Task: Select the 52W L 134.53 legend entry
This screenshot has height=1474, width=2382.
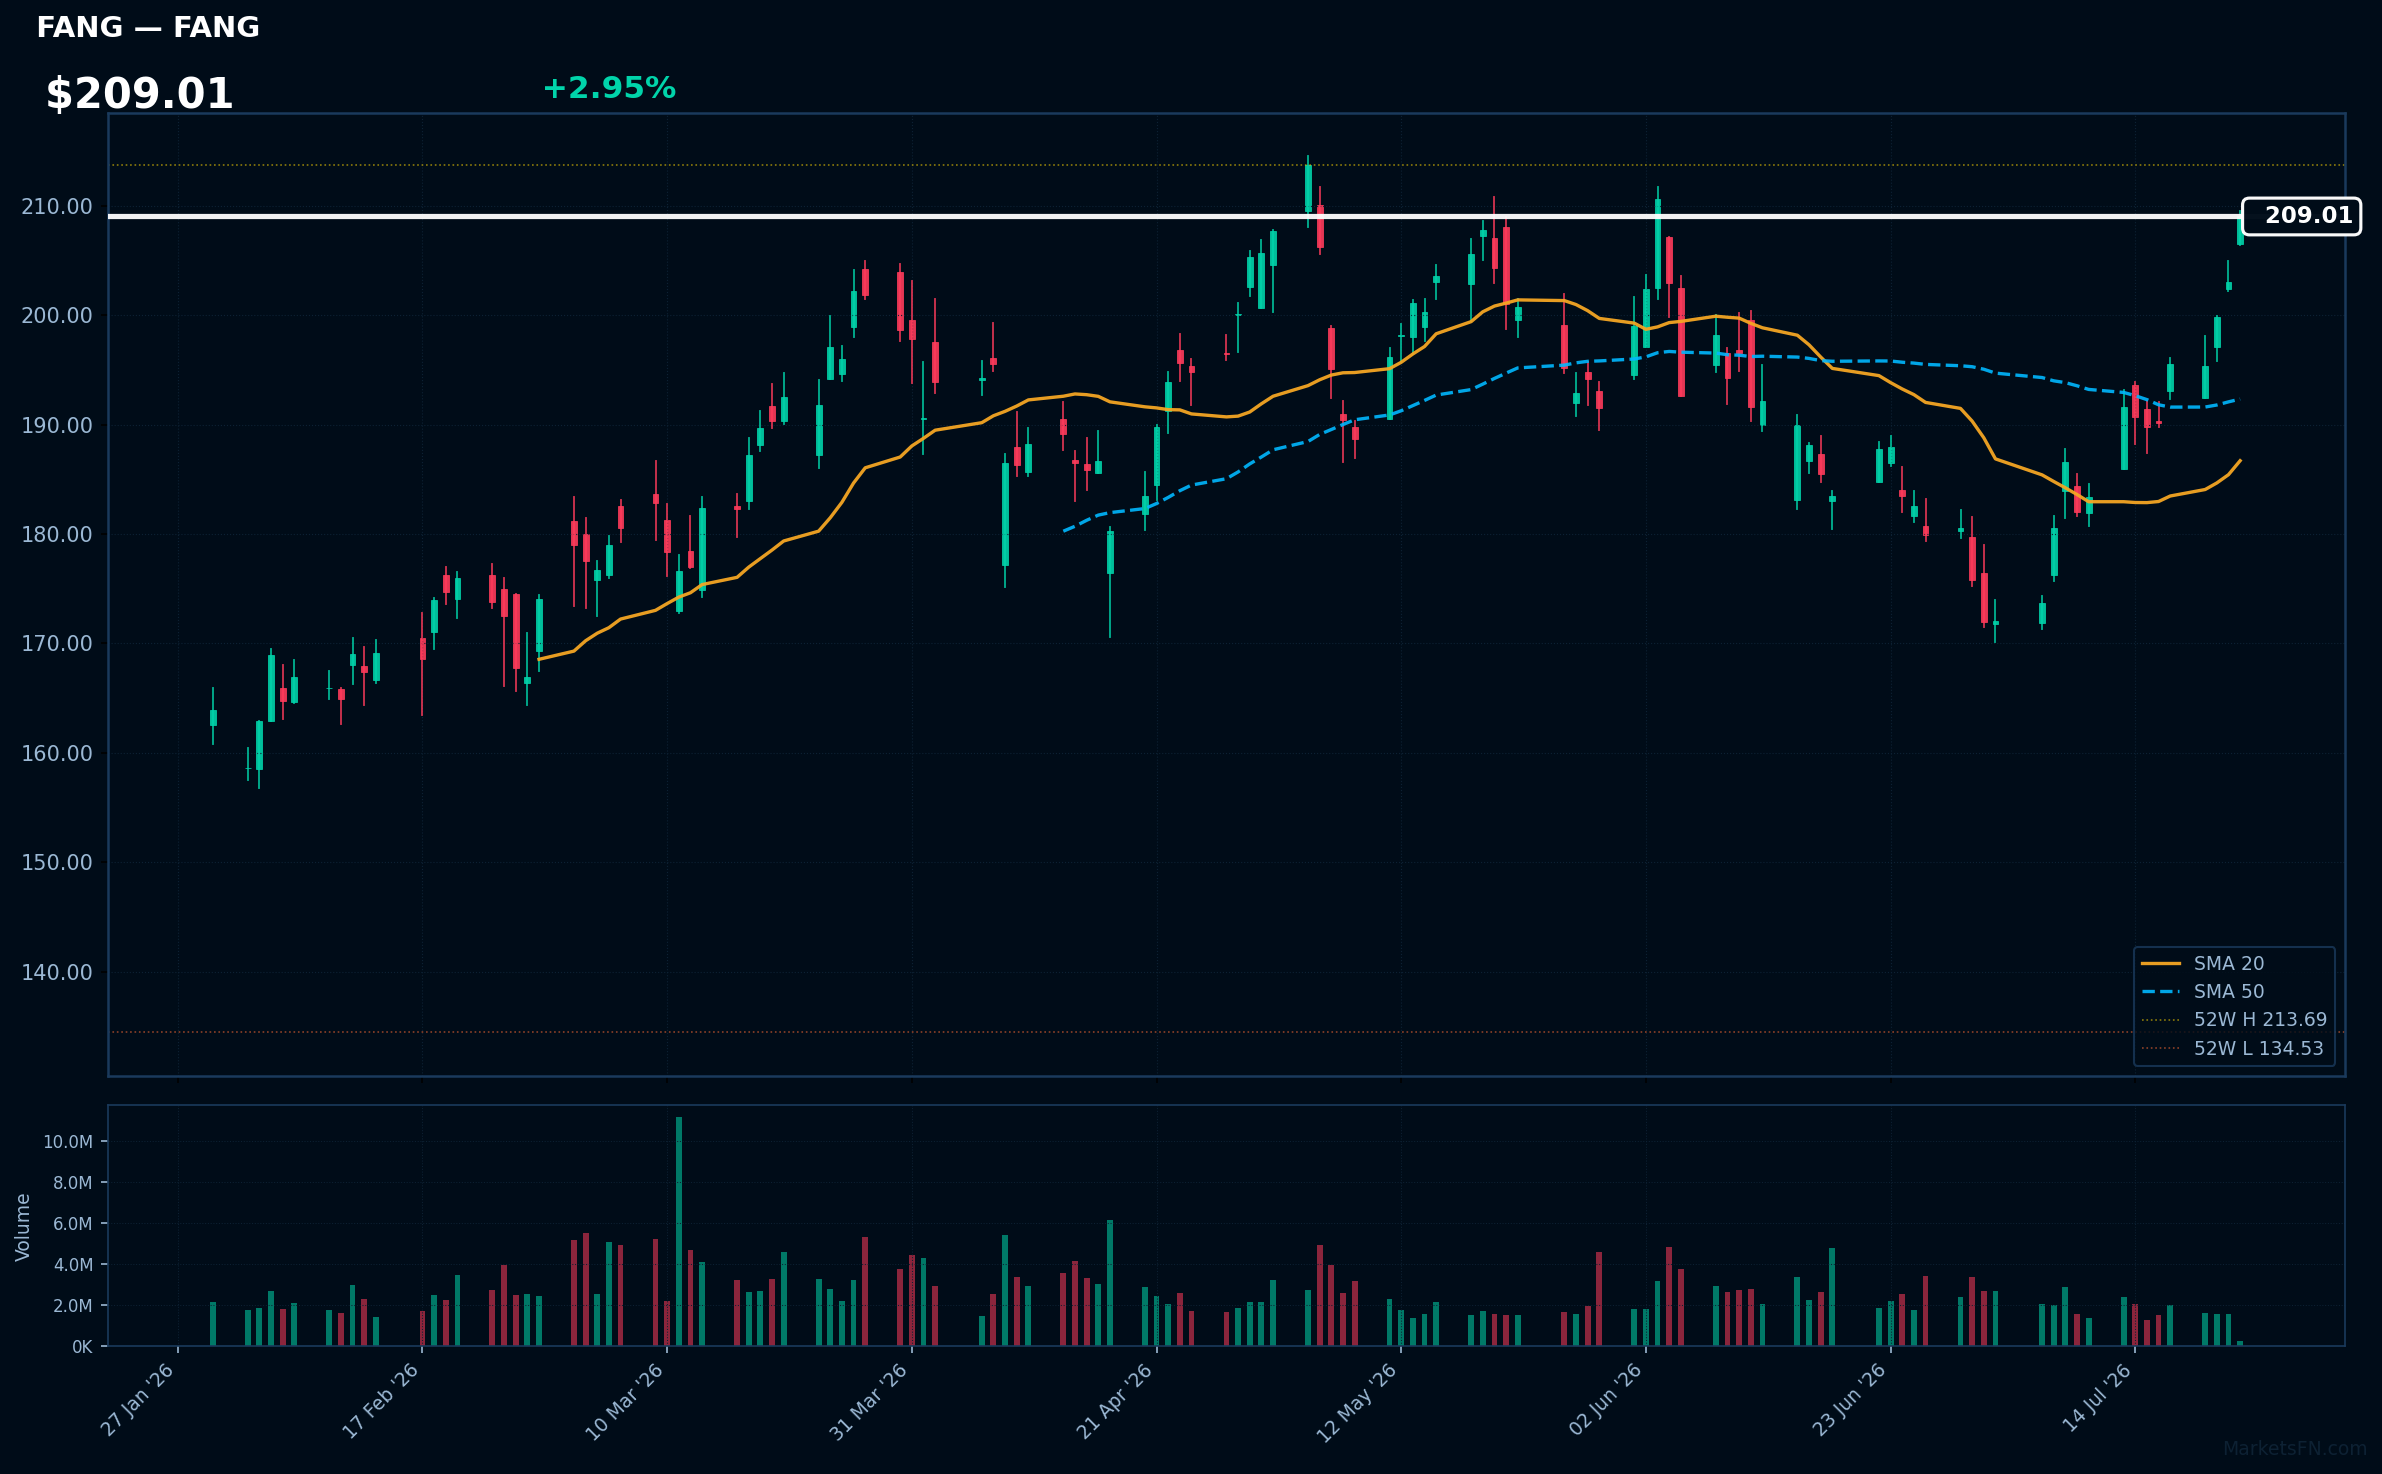Action: click(x=2232, y=1048)
